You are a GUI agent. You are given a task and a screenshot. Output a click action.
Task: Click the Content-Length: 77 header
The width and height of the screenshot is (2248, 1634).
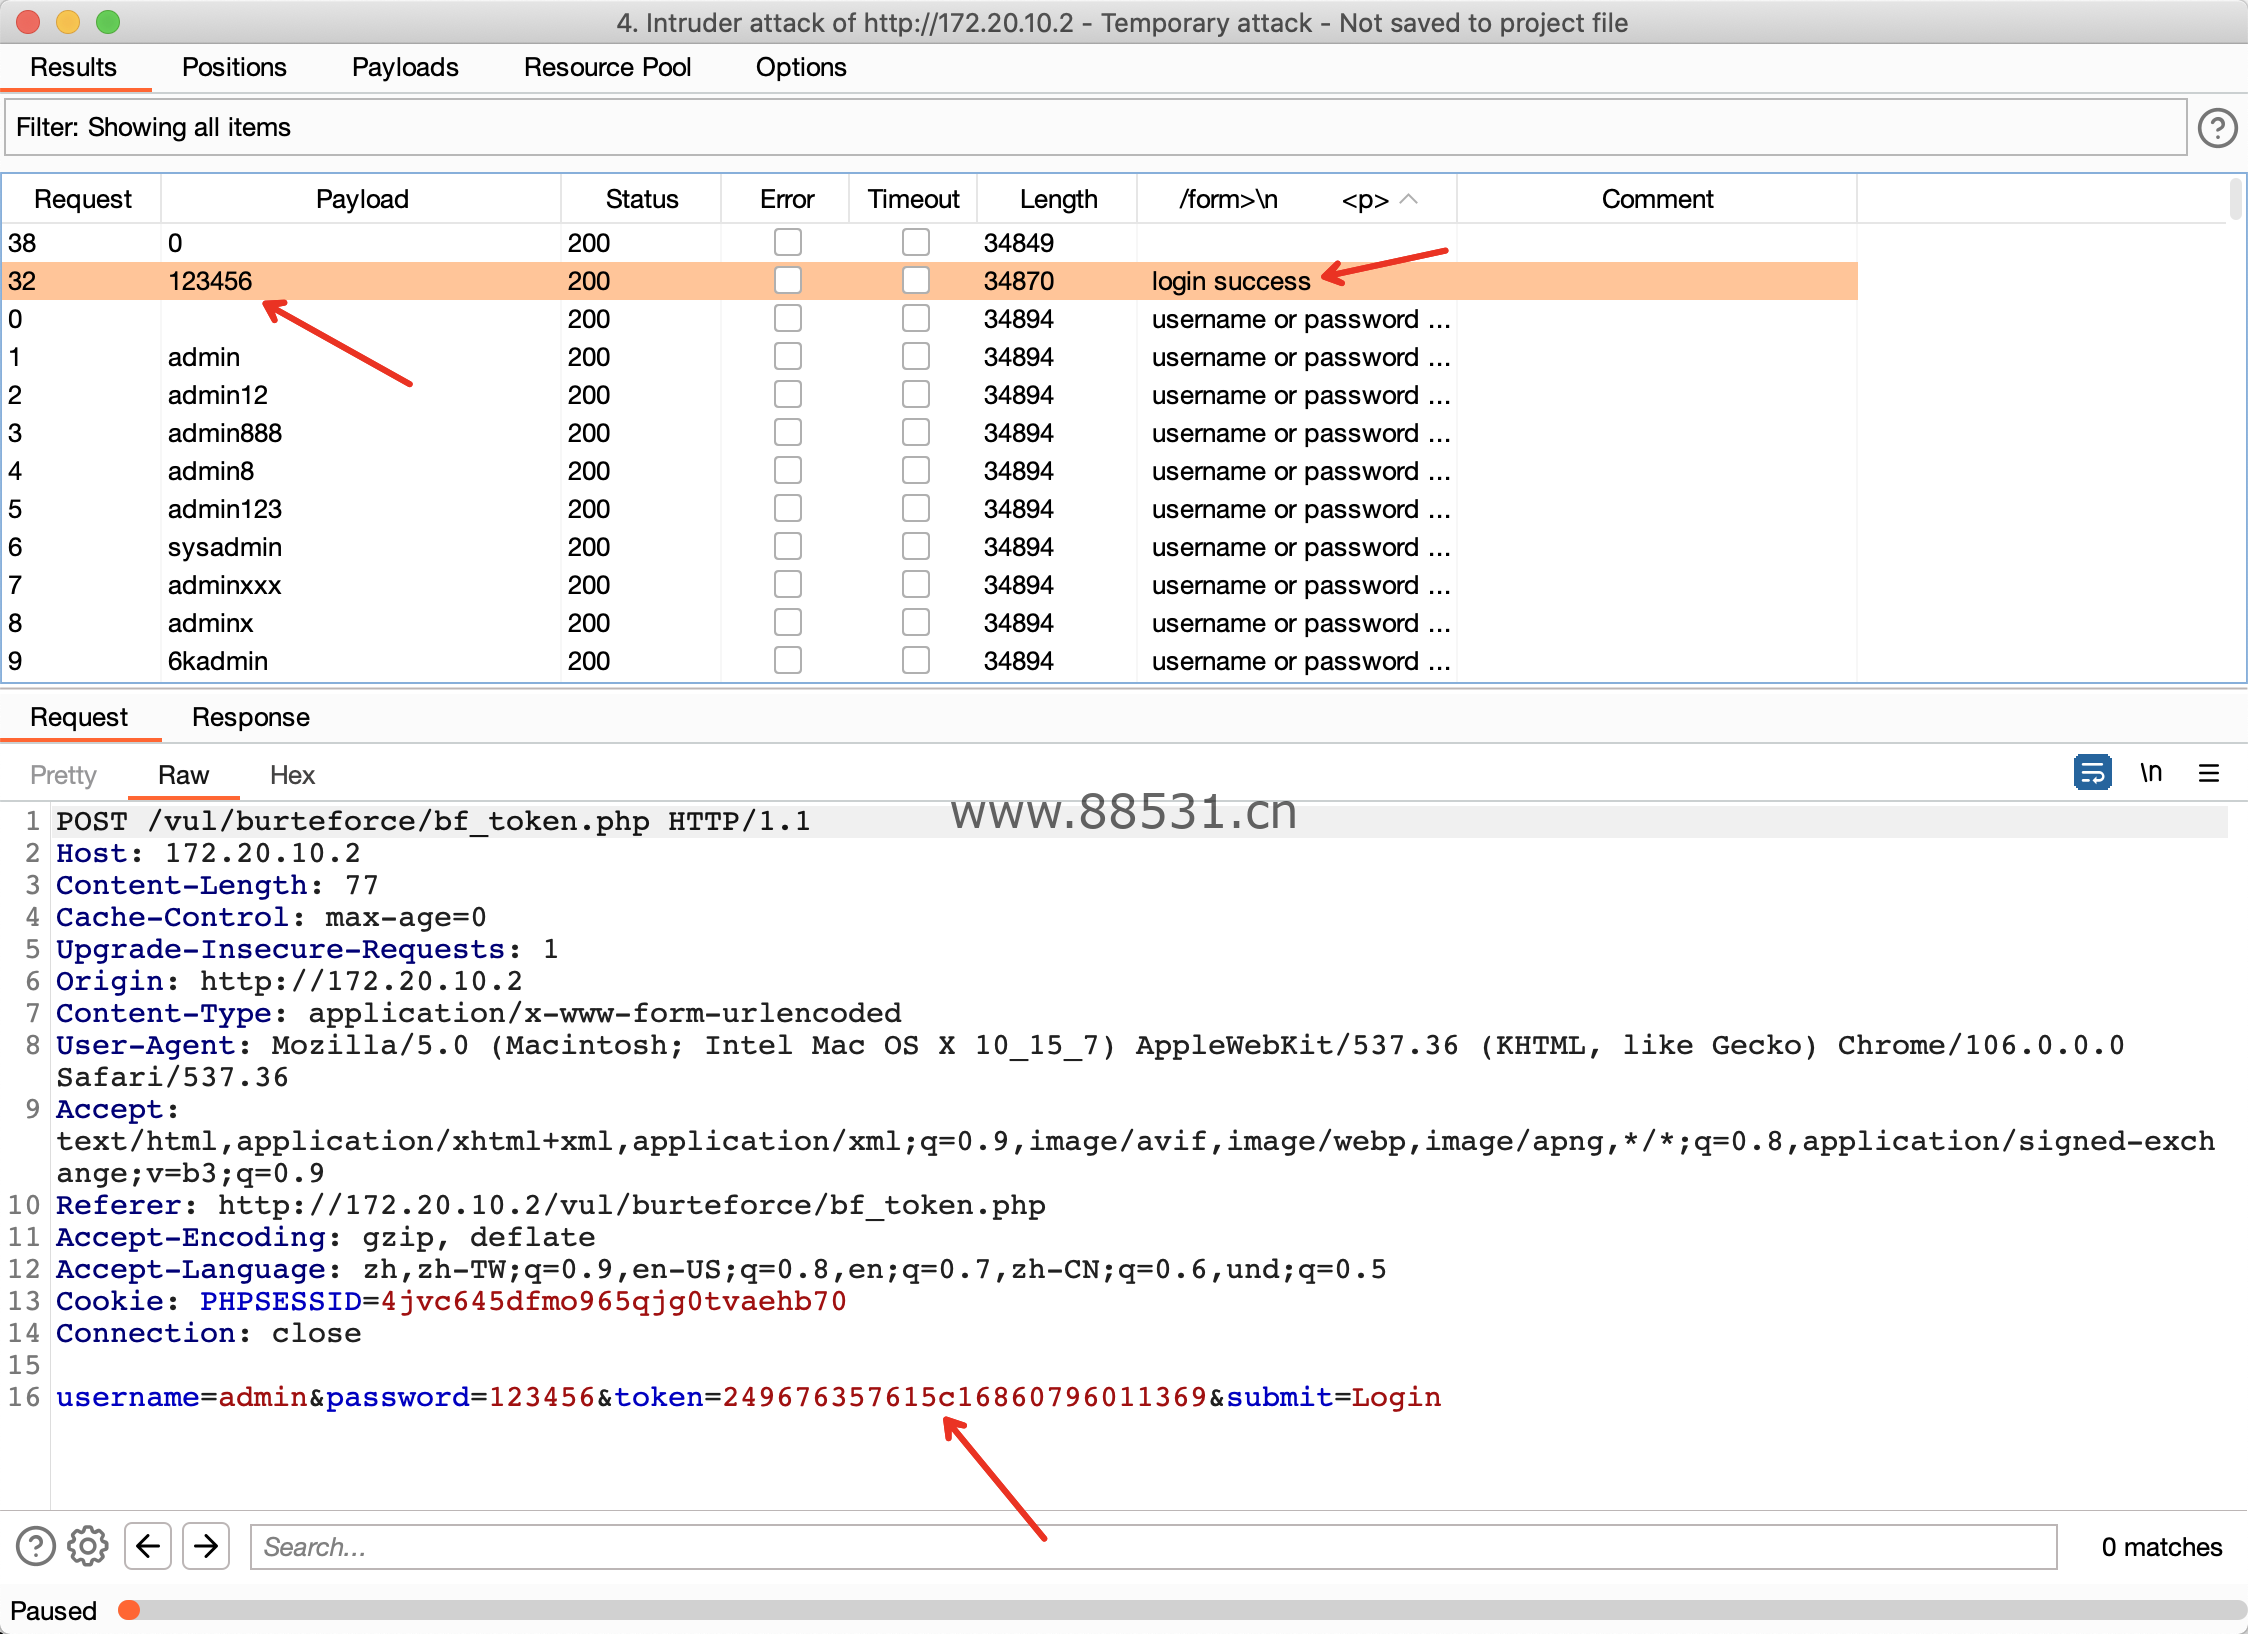(217, 885)
